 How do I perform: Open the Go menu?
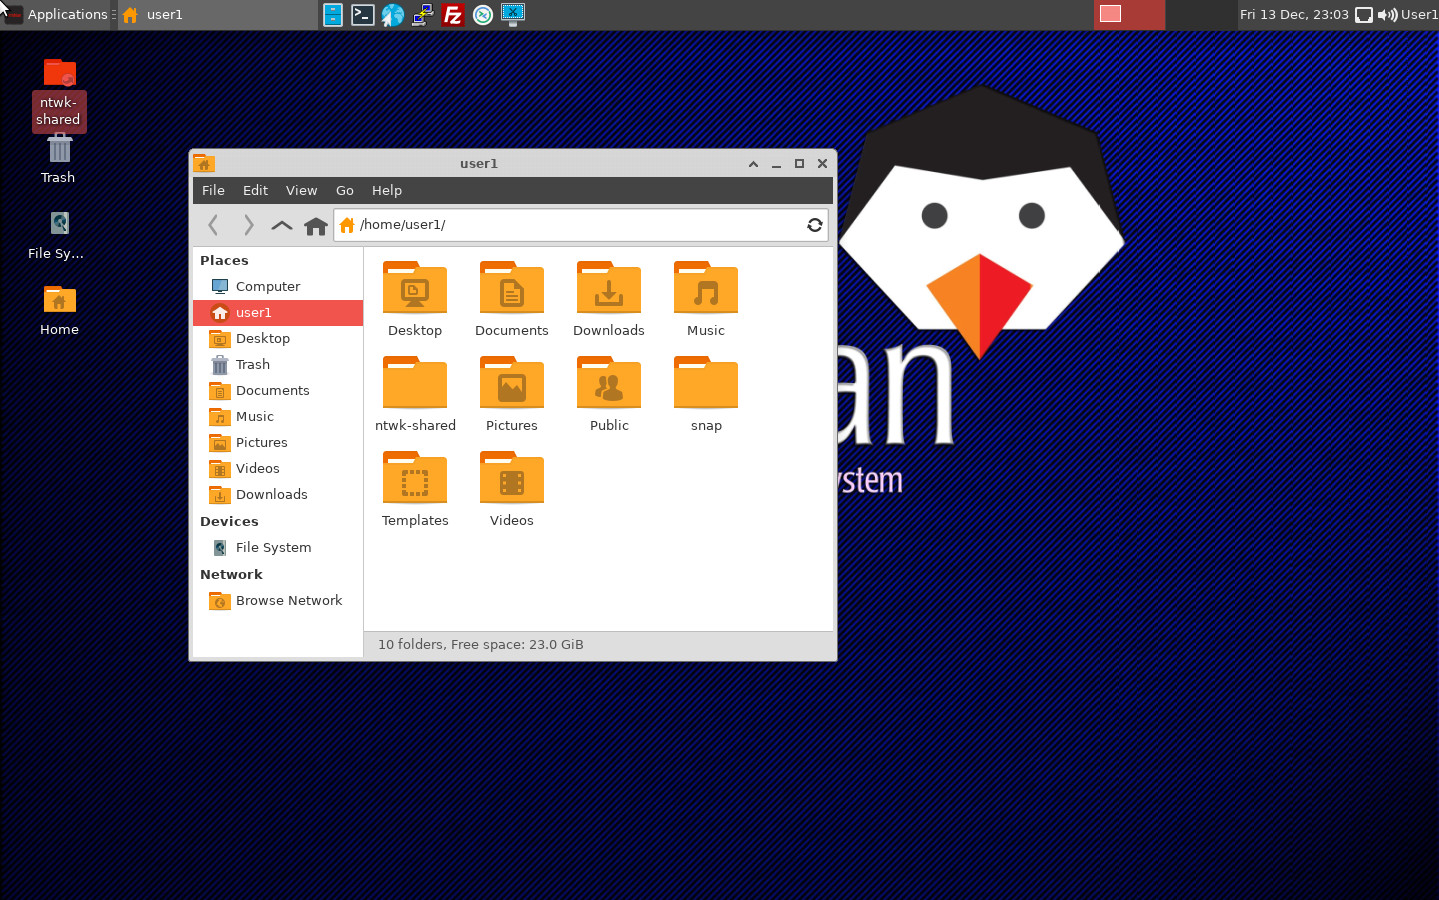344,190
